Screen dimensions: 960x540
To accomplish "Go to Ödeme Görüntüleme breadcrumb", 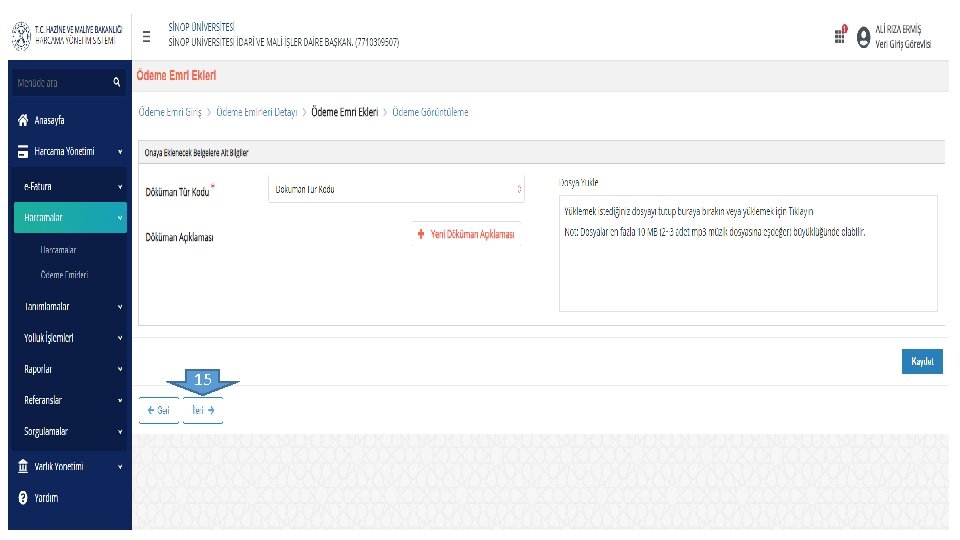I will click(x=430, y=112).
